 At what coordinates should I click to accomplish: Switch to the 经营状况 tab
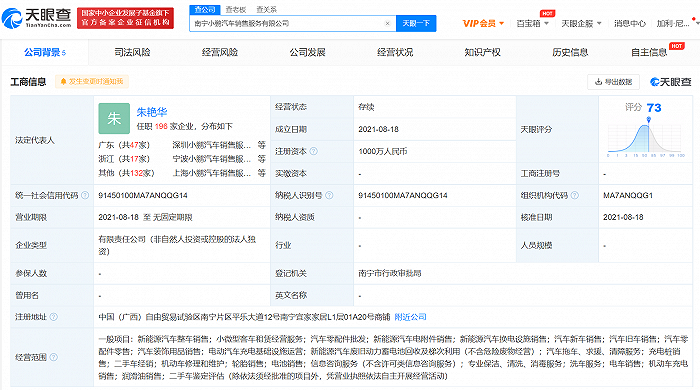click(x=395, y=52)
